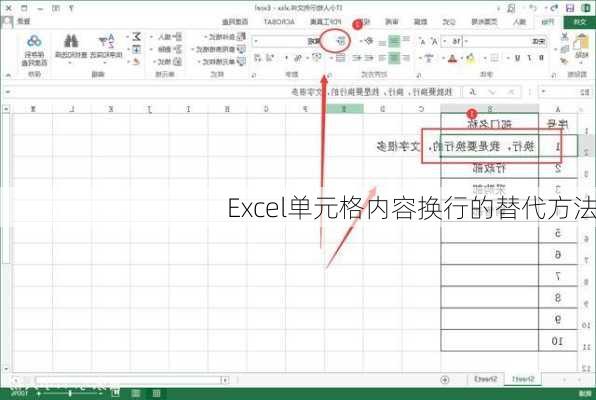Decrease font size with the smaller A icon
The image size is (596, 400).
(x=423, y=41)
